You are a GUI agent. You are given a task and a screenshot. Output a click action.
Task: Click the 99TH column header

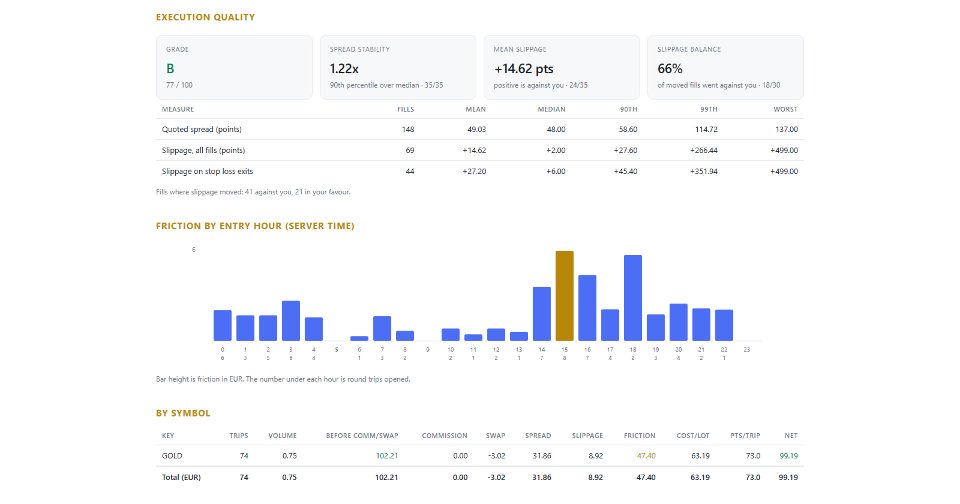coord(709,110)
